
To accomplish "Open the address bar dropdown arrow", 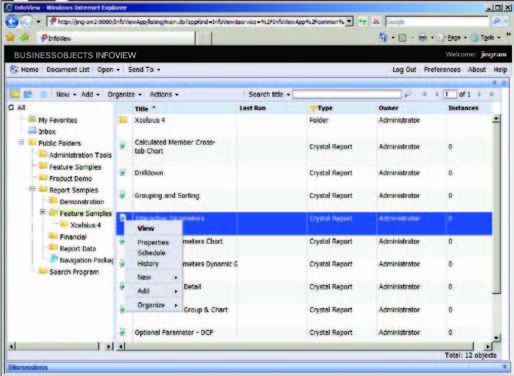I will 349,22.
